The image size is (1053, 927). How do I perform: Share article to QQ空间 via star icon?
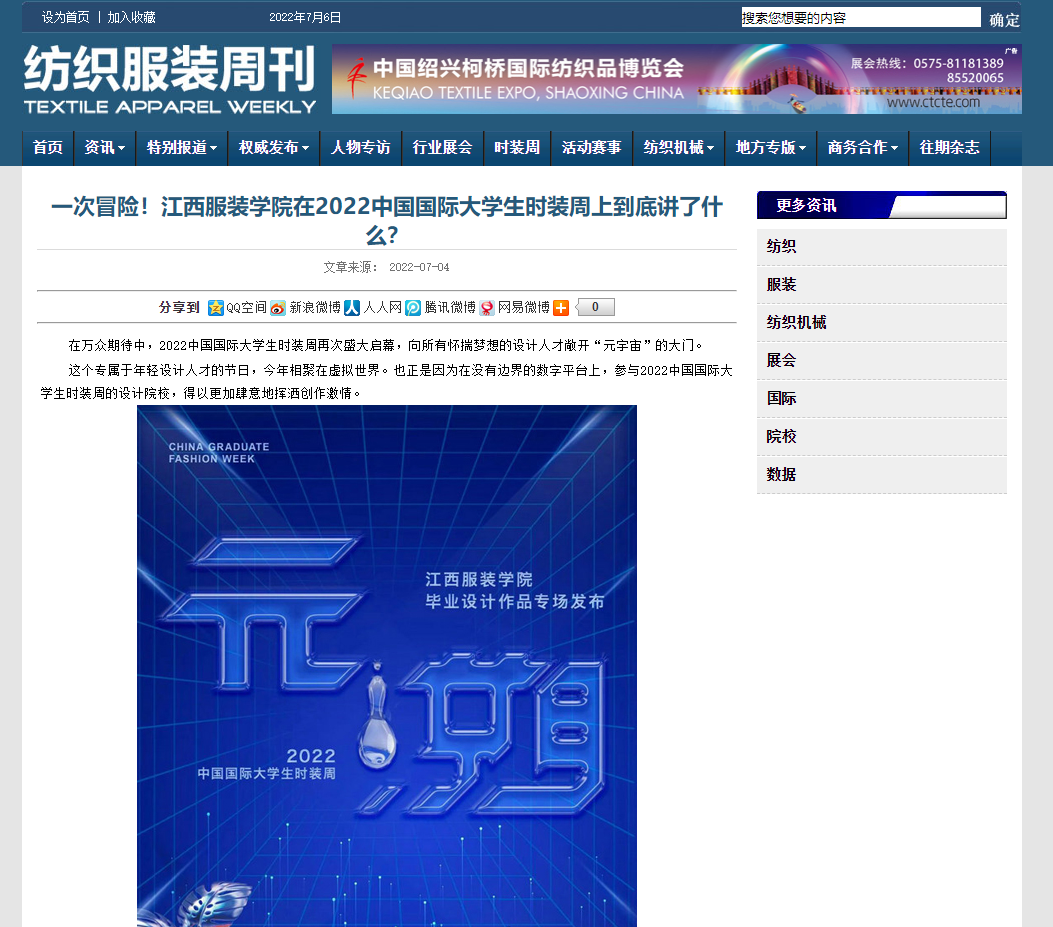pos(215,308)
